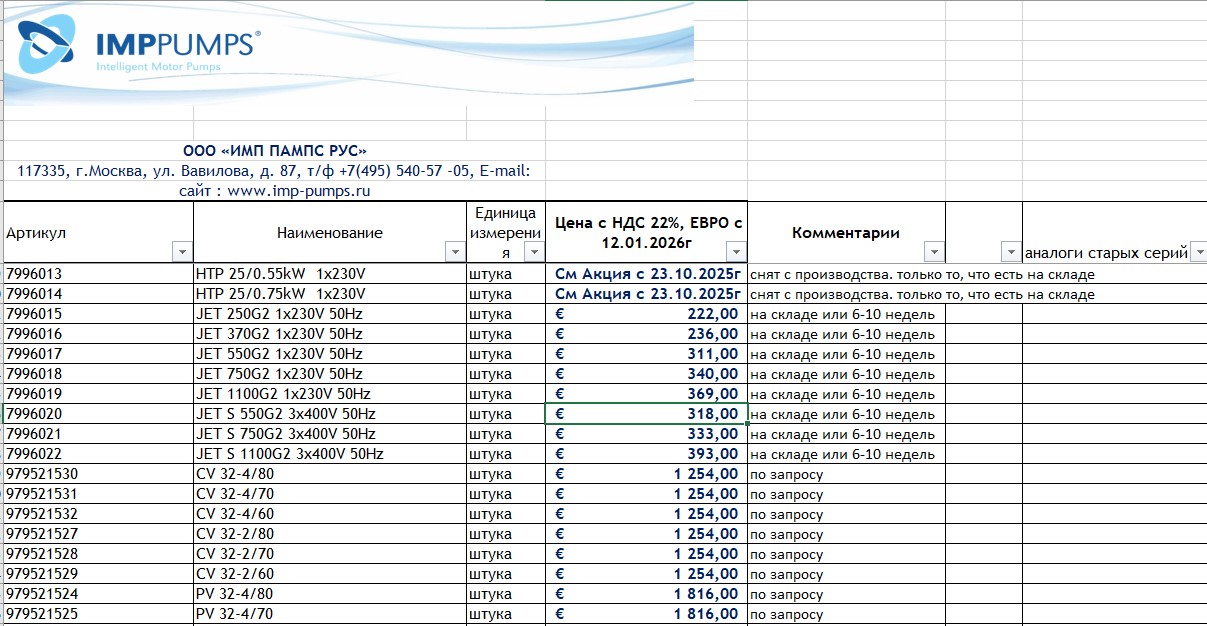Image resolution: width=1207 pixels, height=626 pixels.
Task: Select the JET 250G2 1x230V 50Hz cell
Action: (329, 314)
